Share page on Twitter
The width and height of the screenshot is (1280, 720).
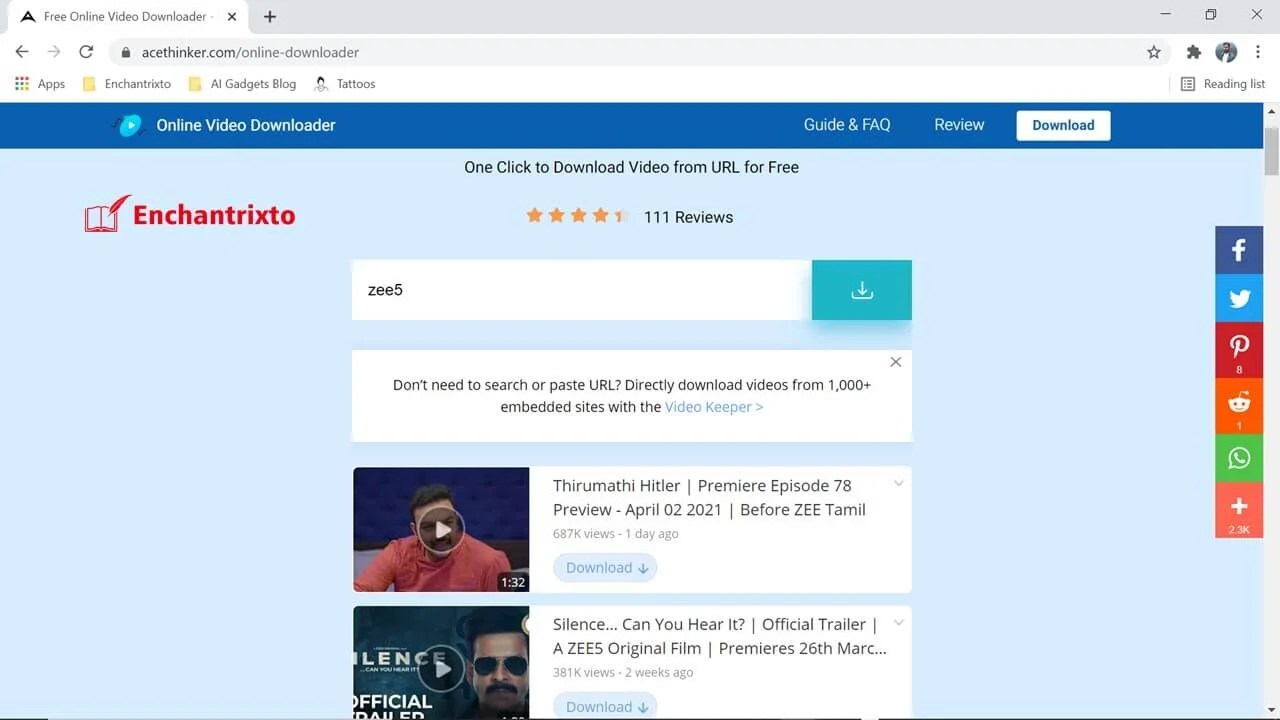tap(1239, 298)
